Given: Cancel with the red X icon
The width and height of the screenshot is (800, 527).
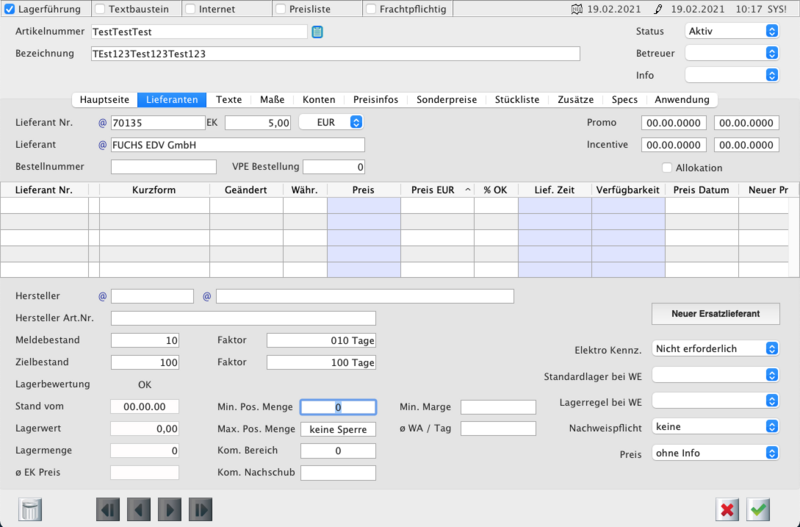Looking at the screenshot, I should click(728, 509).
